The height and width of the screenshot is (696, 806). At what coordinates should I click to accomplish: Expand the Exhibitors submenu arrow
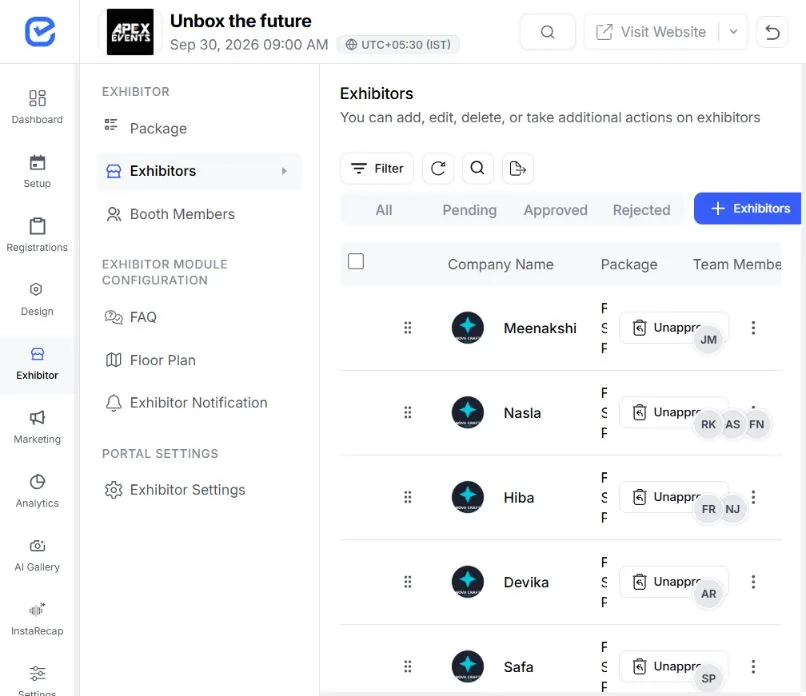click(284, 171)
